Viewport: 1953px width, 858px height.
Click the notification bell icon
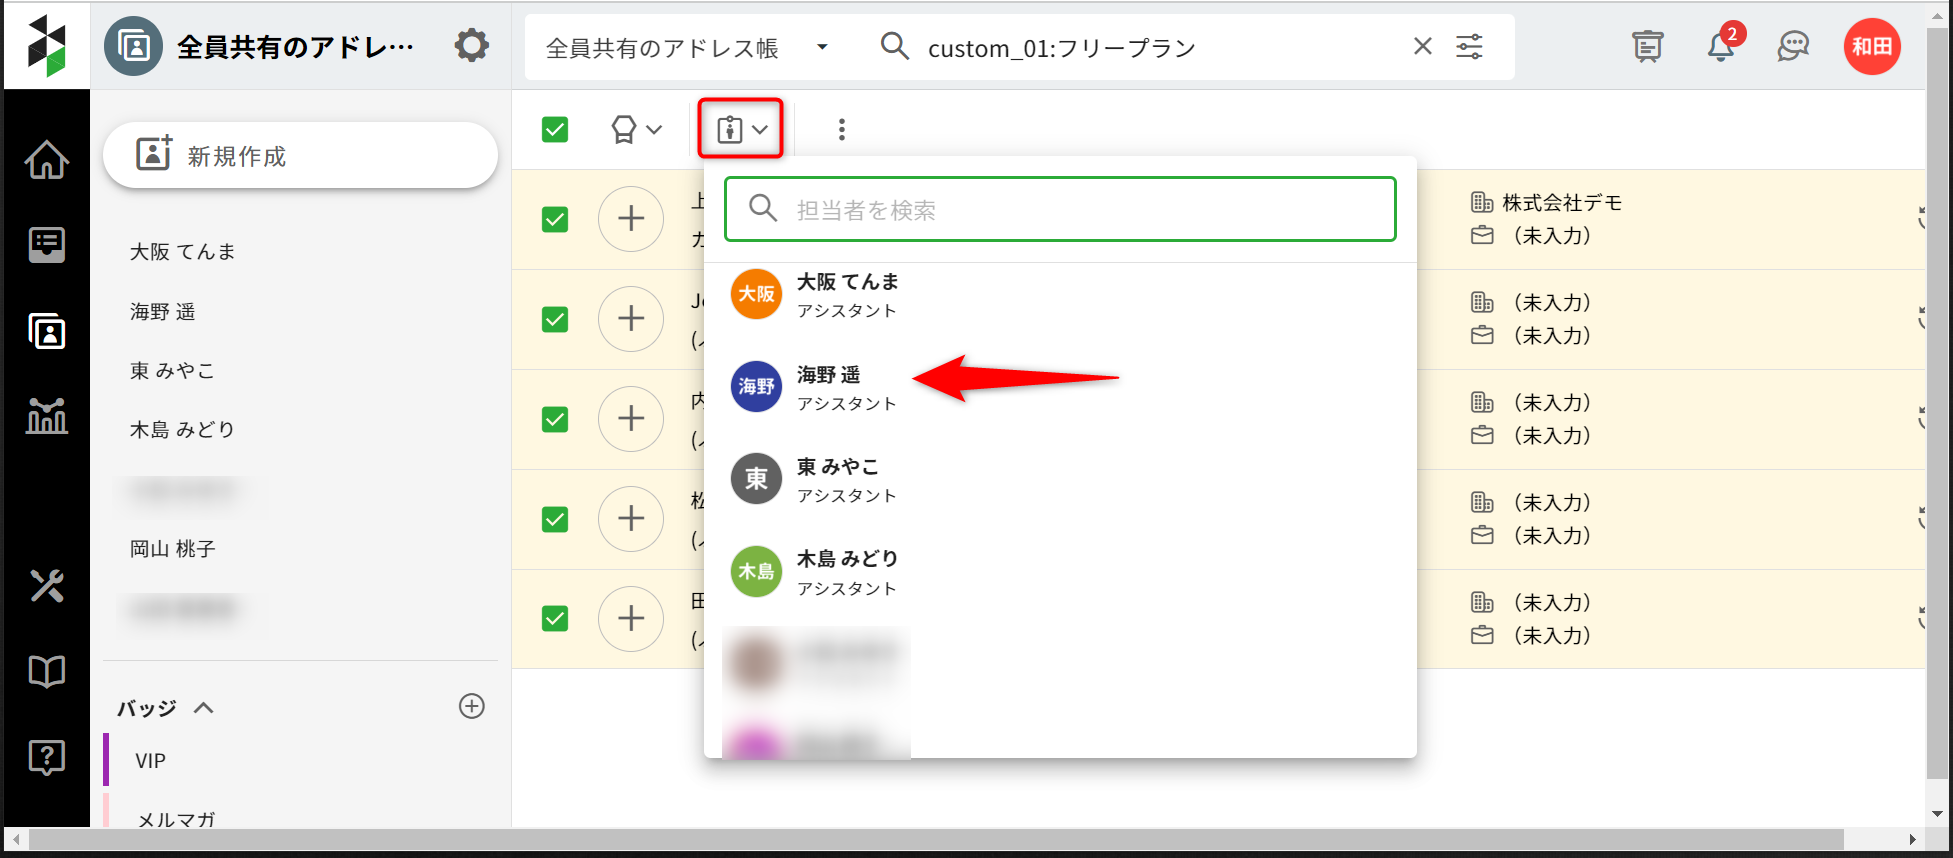(x=1720, y=47)
